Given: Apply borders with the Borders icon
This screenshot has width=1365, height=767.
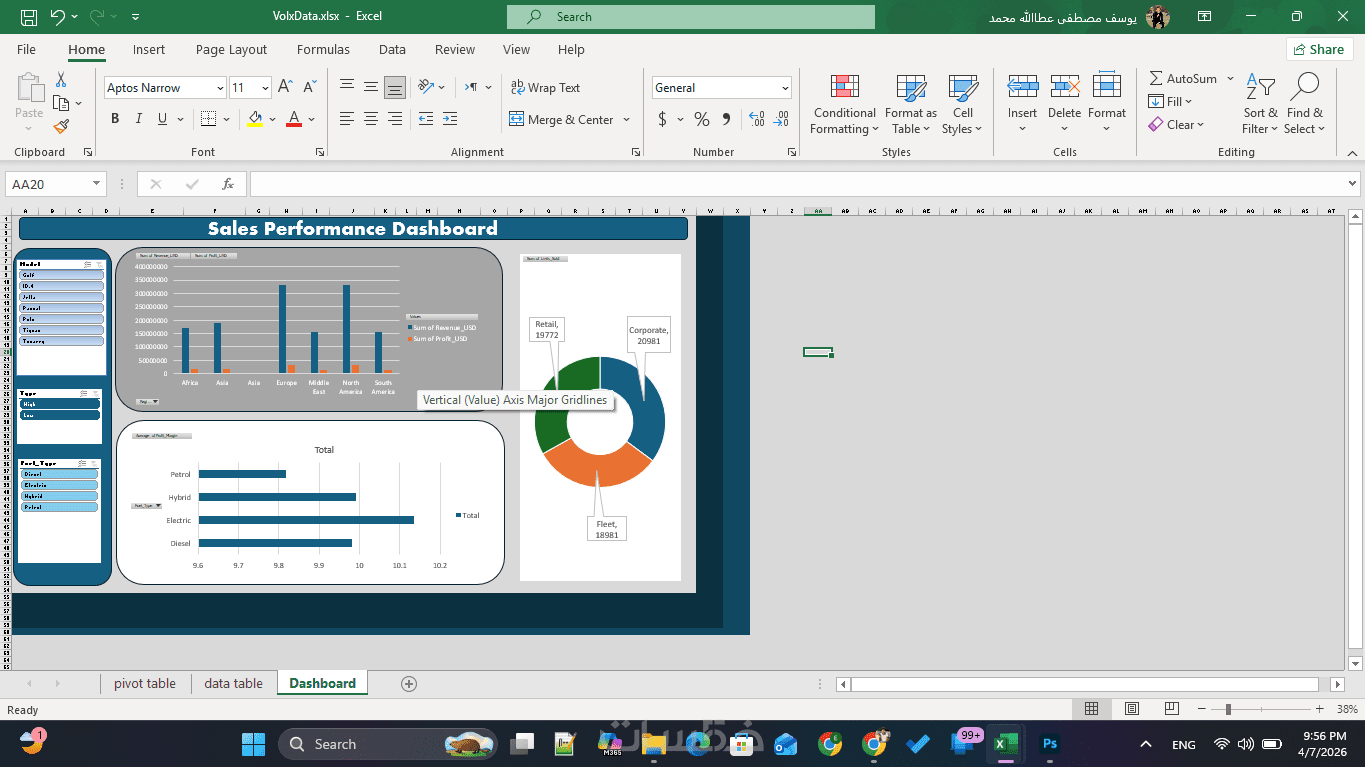Looking at the screenshot, I should click(x=207, y=119).
